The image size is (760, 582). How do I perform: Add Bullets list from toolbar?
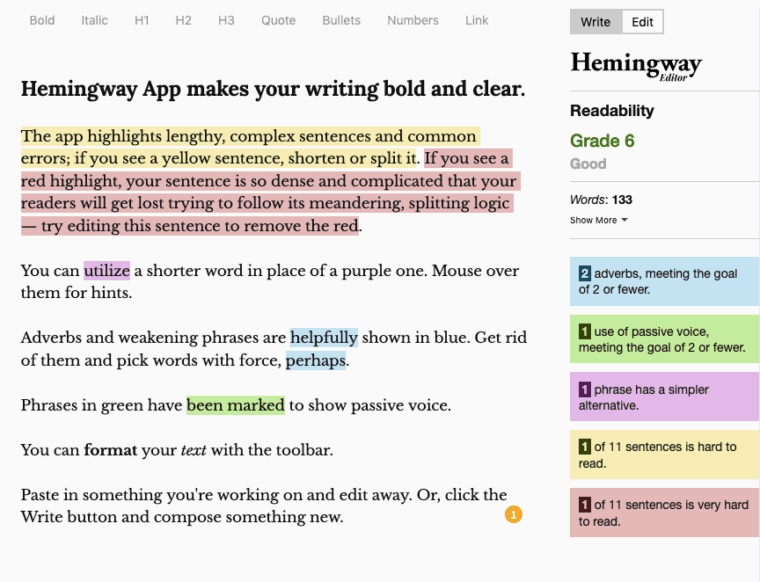click(341, 20)
